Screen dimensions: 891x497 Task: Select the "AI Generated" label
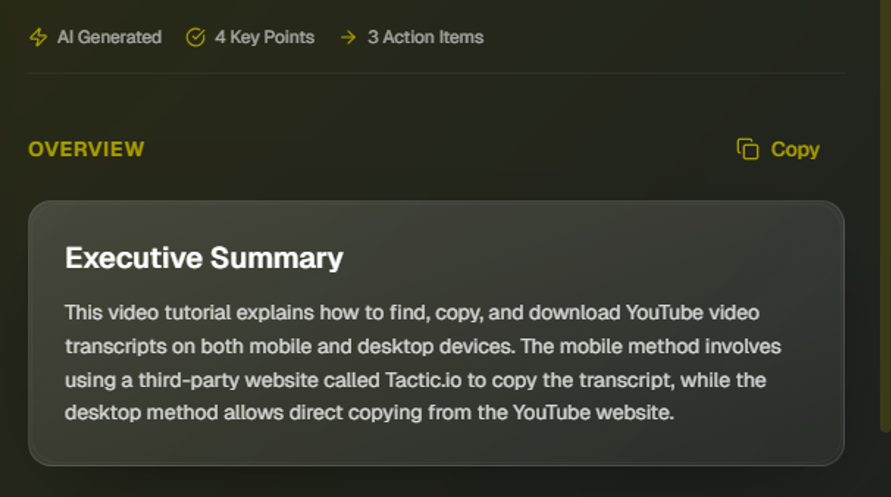109,37
